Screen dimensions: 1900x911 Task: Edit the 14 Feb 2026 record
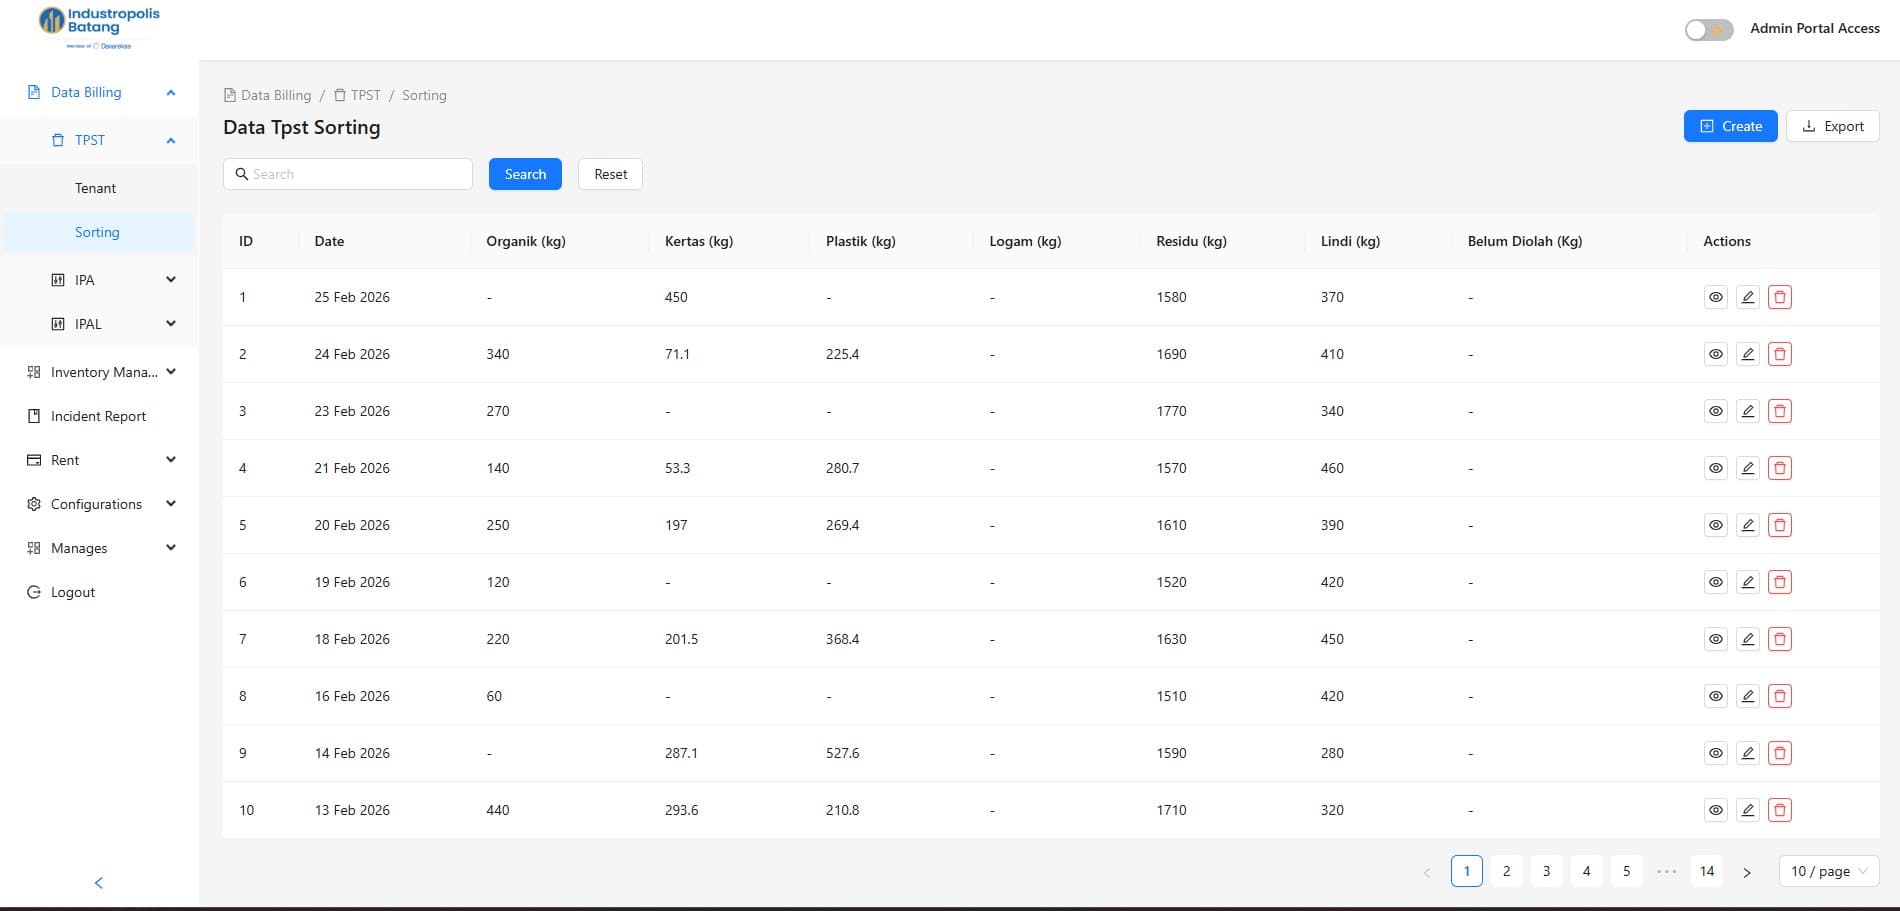pos(1748,753)
